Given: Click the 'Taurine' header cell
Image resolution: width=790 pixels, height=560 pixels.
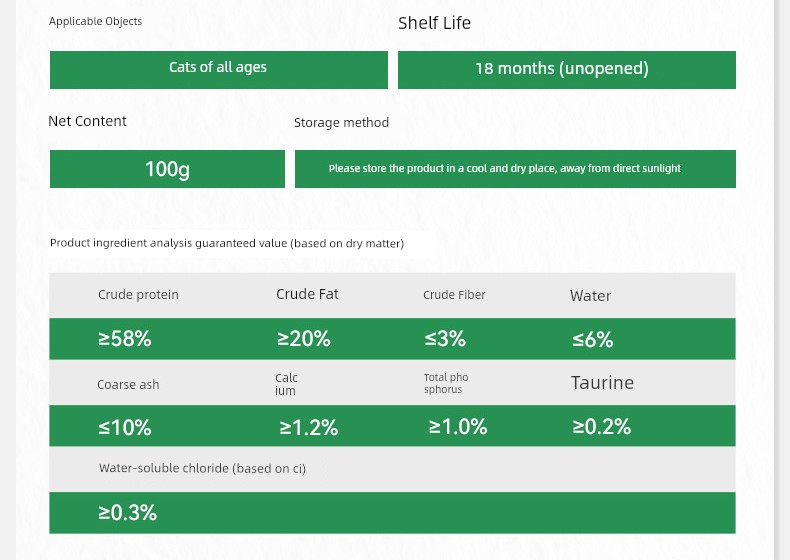Looking at the screenshot, I should pyautogui.click(x=602, y=383).
